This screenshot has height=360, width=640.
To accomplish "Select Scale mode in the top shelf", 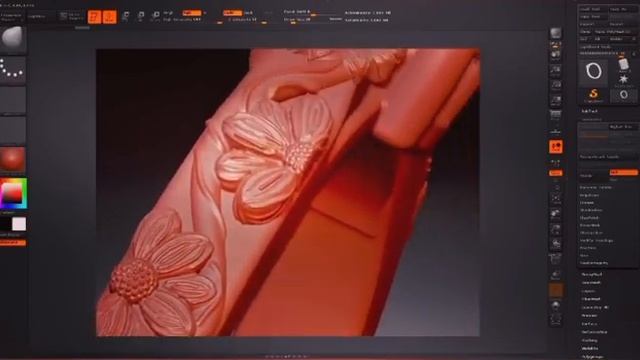I will (x=141, y=17).
